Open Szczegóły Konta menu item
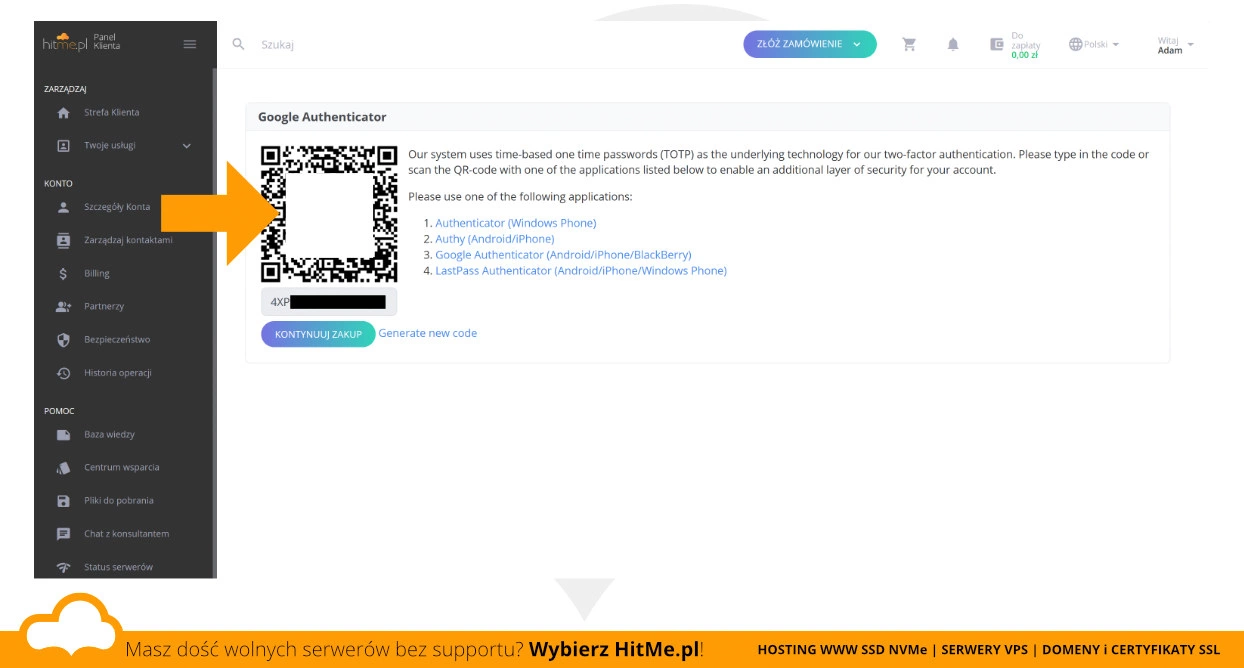The width and height of the screenshot is (1244, 668). tap(117, 207)
